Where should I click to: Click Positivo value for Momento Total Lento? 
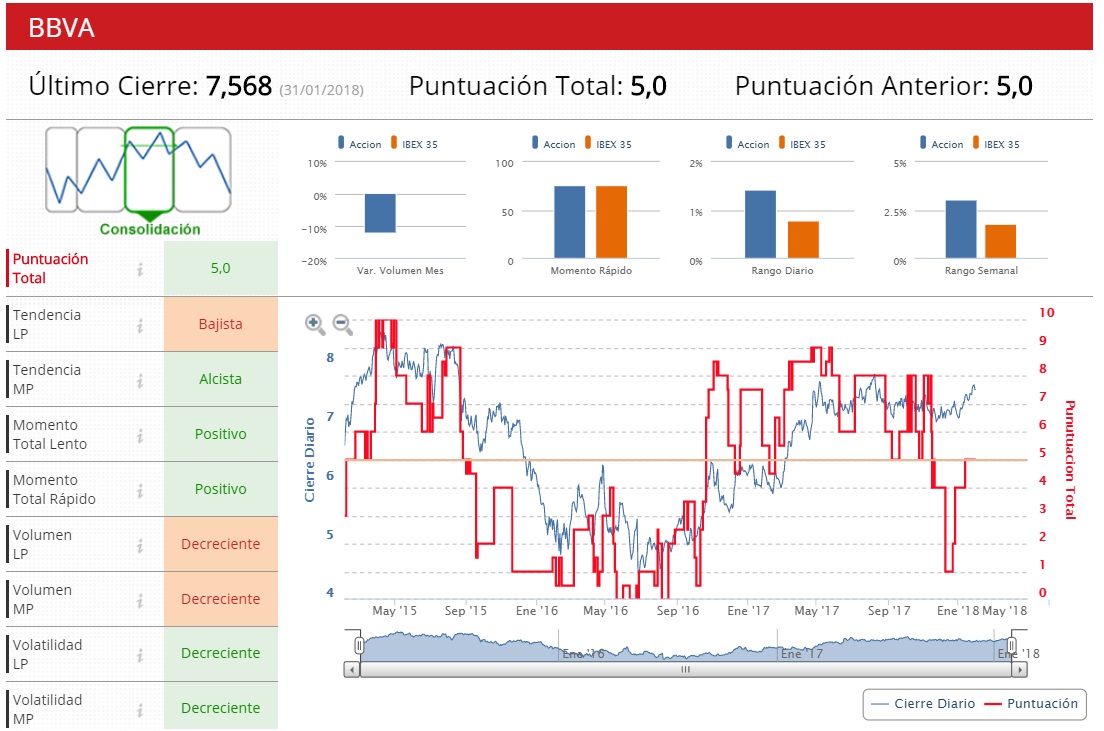click(x=220, y=434)
